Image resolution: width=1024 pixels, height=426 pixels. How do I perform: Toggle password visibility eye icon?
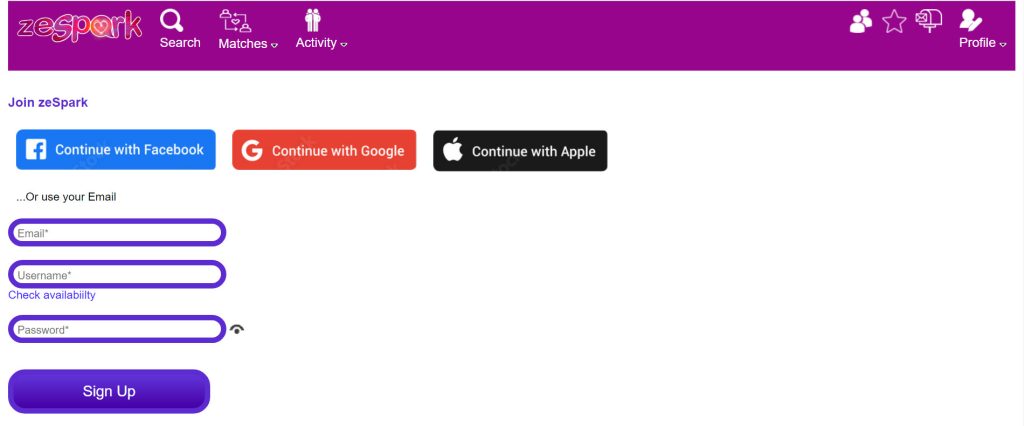click(x=237, y=330)
